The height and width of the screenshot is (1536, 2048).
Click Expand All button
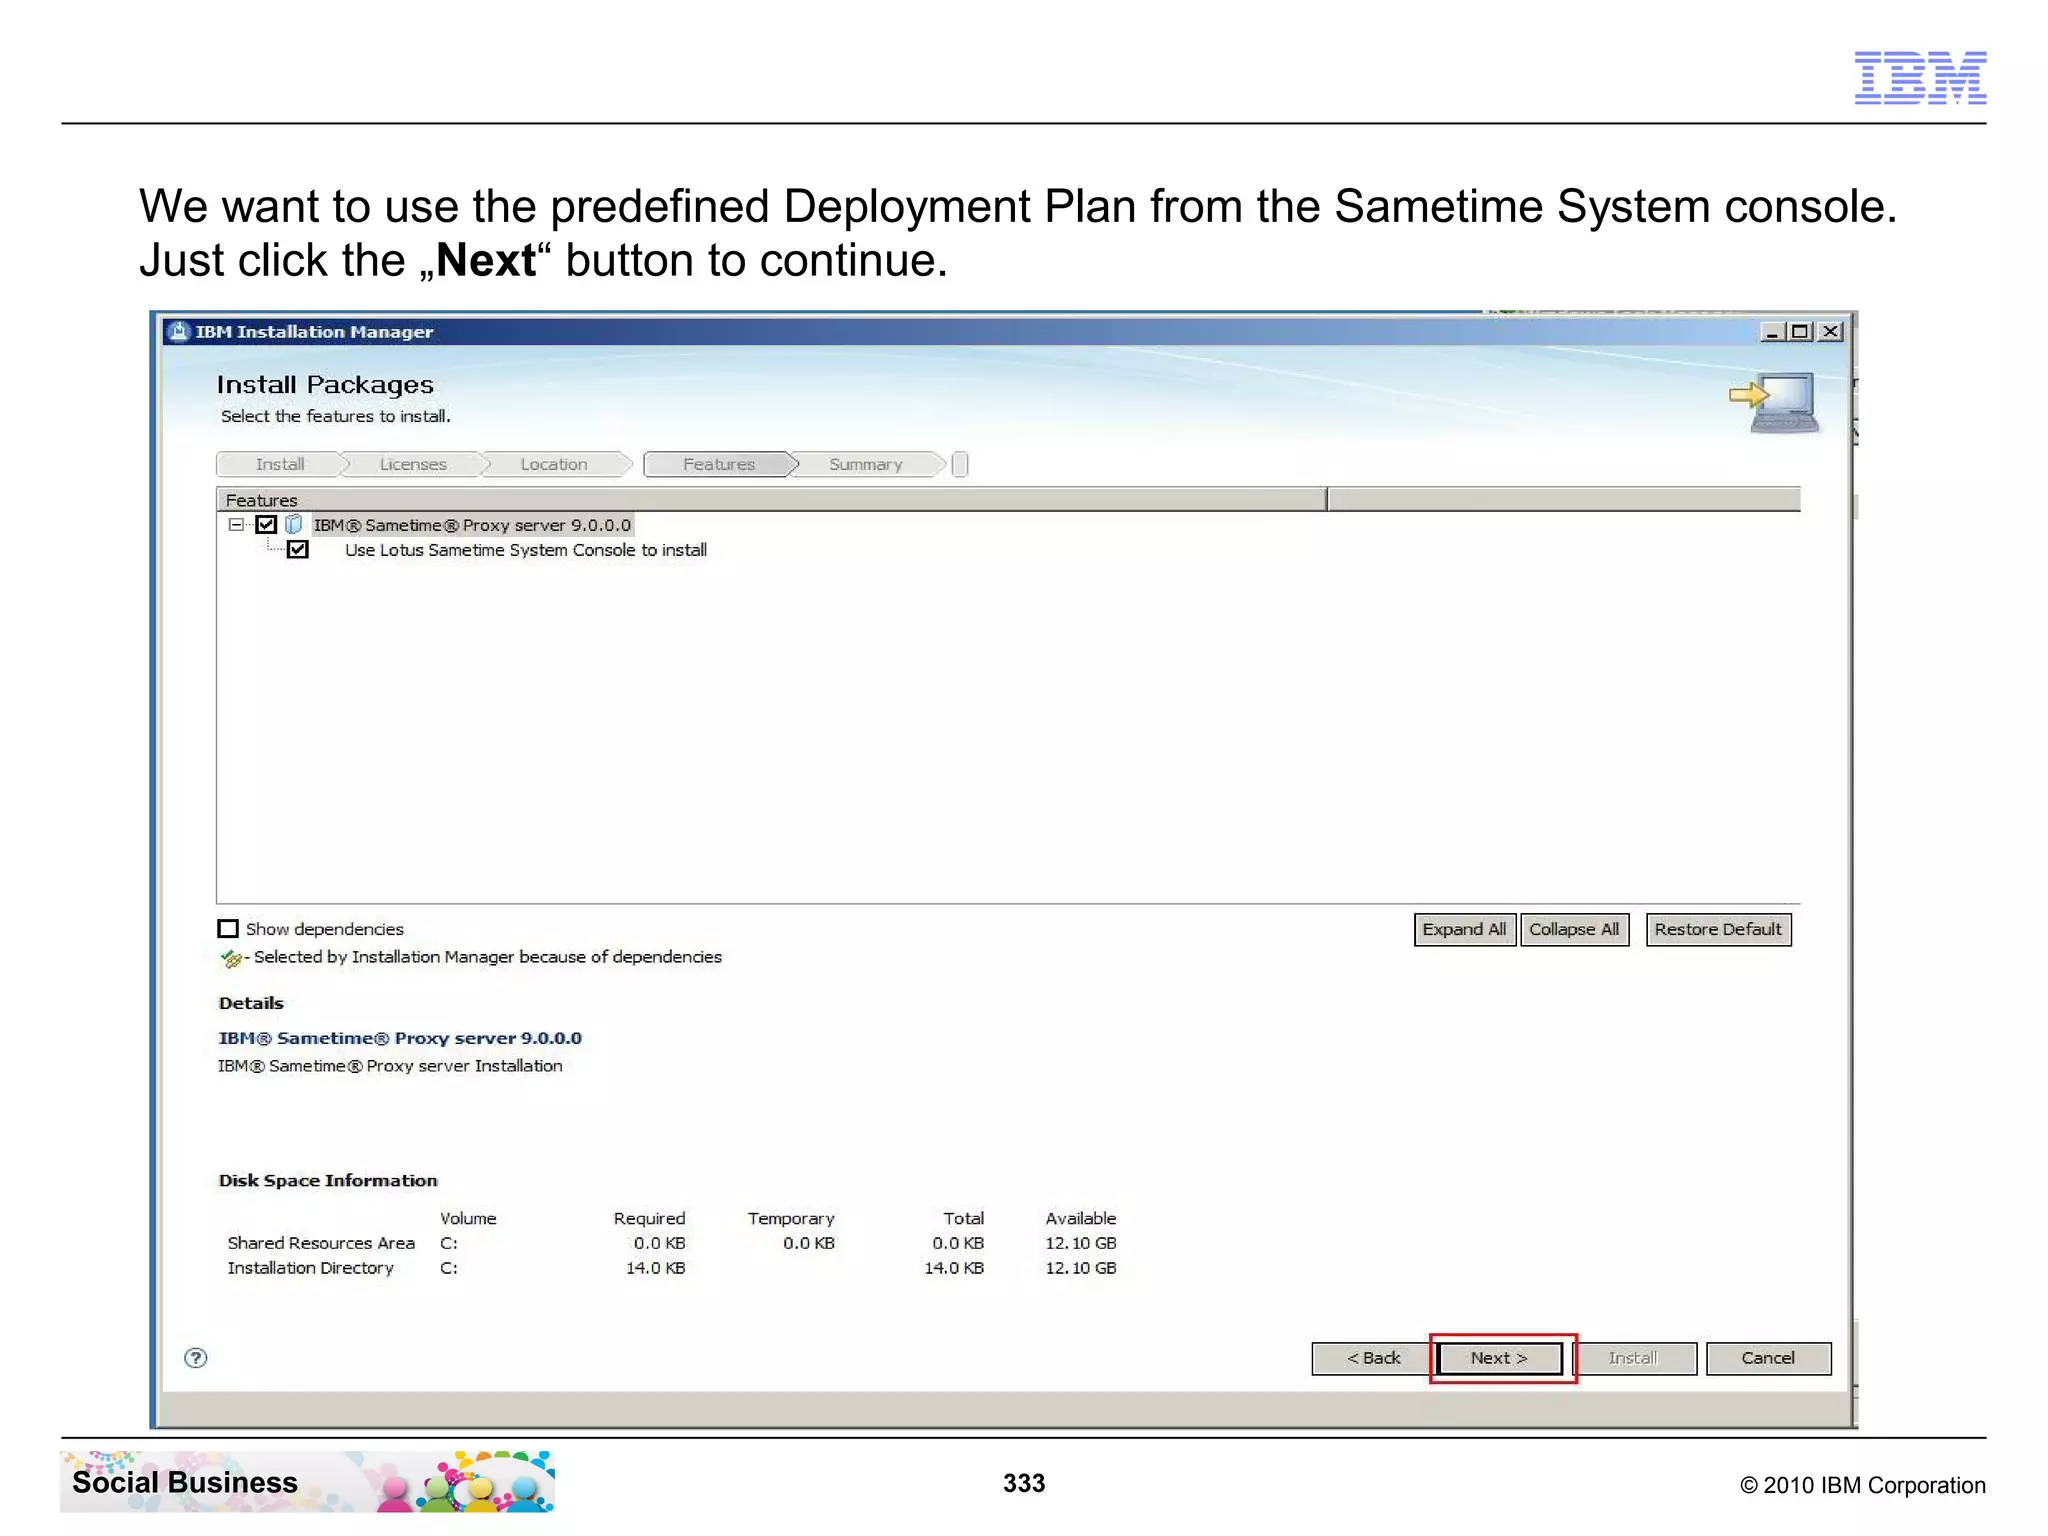[1464, 929]
